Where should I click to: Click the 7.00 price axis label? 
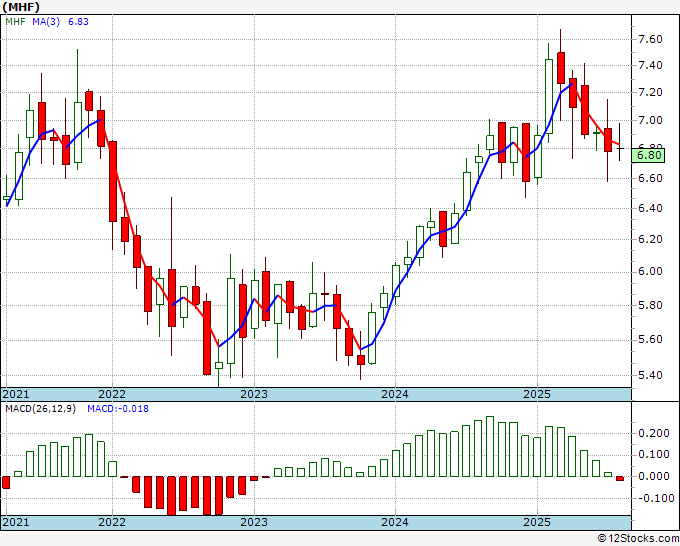(x=650, y=120)
